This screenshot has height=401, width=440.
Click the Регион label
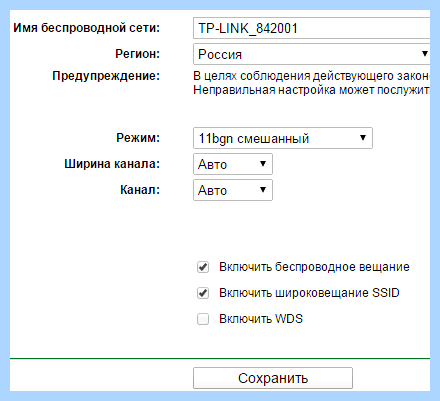[137, 54]
